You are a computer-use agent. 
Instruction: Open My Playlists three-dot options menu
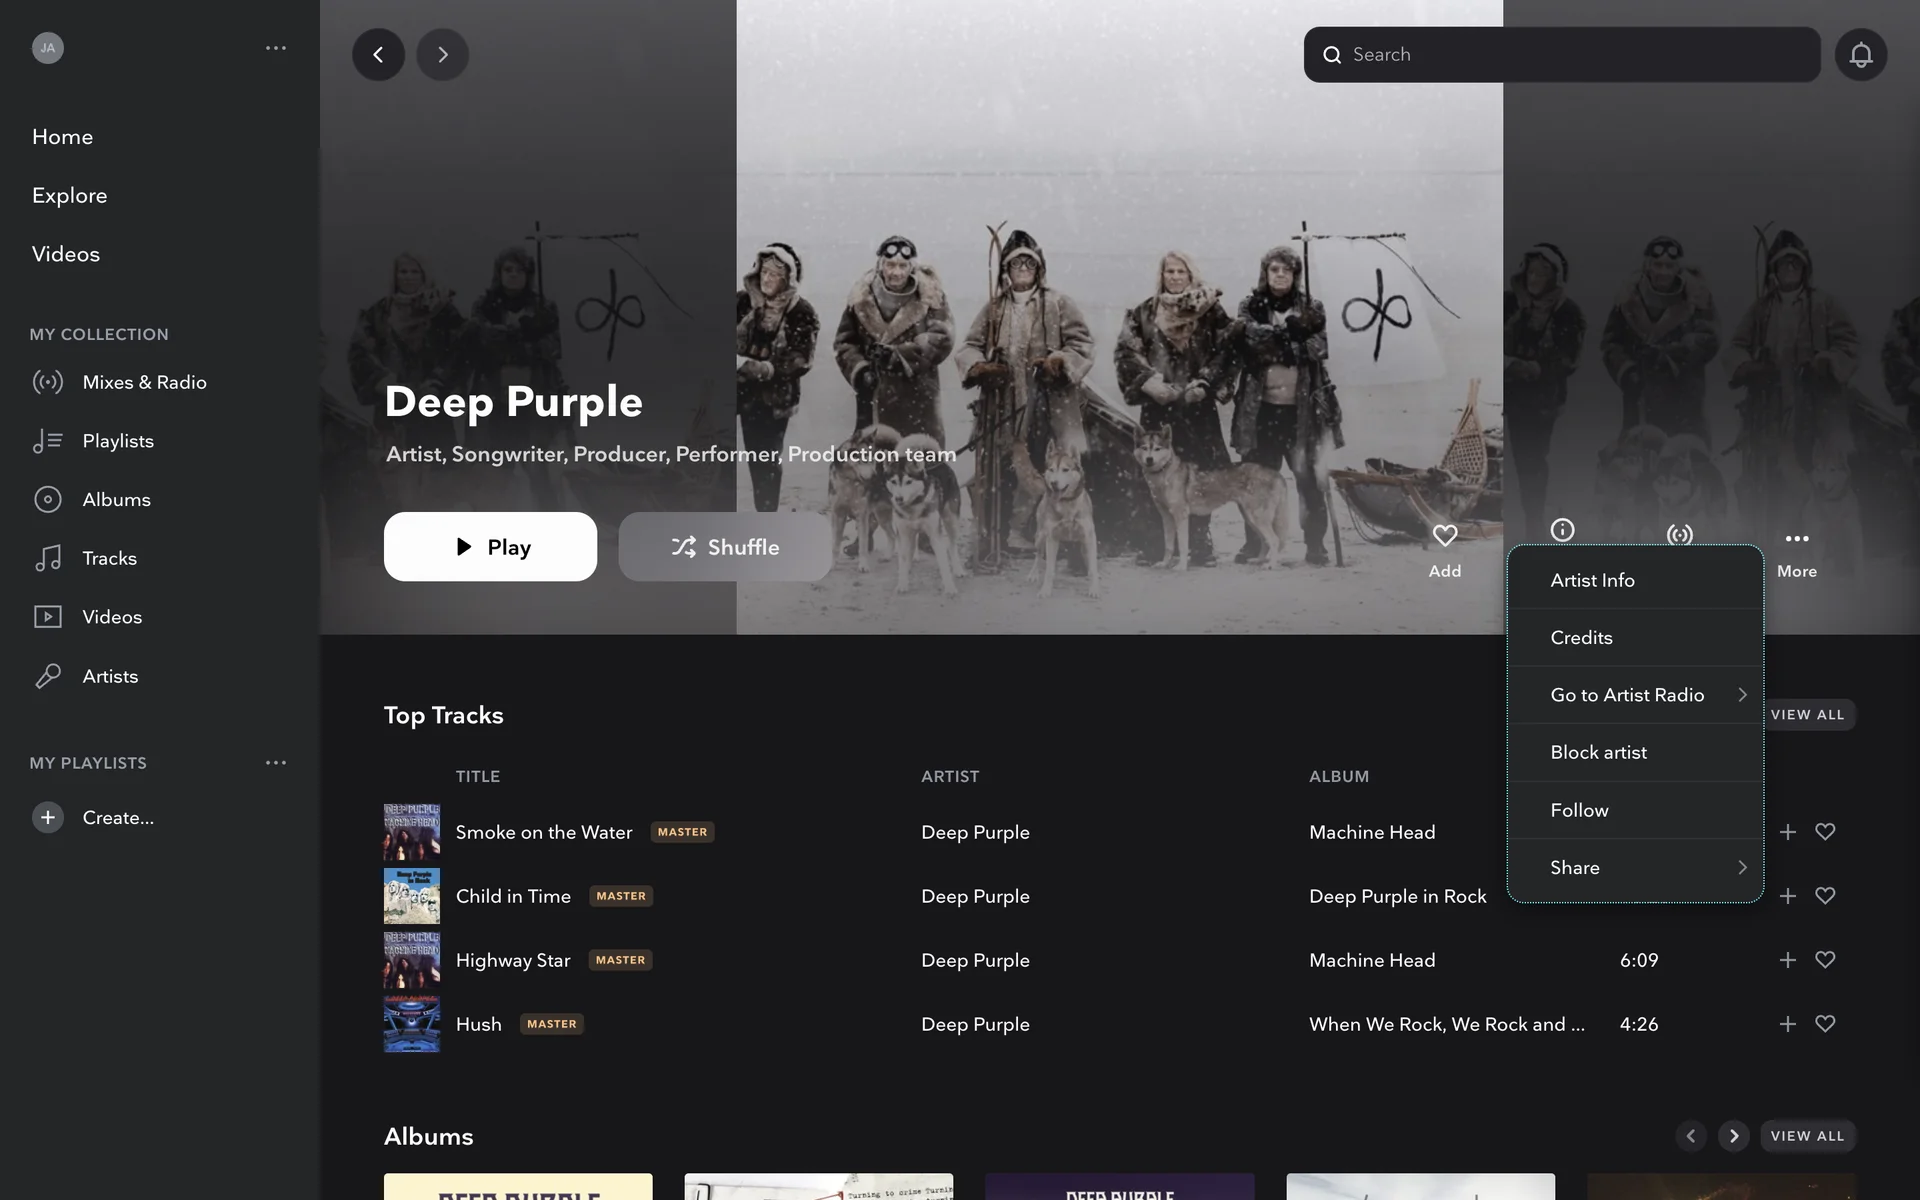276,763
